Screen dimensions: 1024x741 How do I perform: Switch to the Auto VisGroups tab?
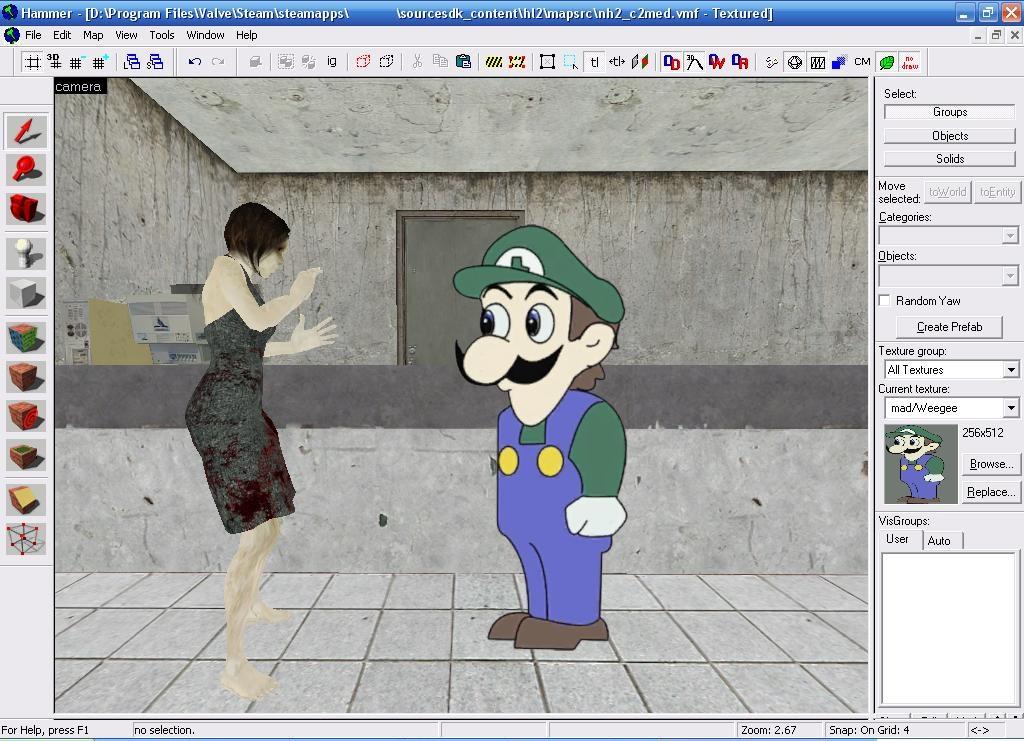tap(939, 541)
